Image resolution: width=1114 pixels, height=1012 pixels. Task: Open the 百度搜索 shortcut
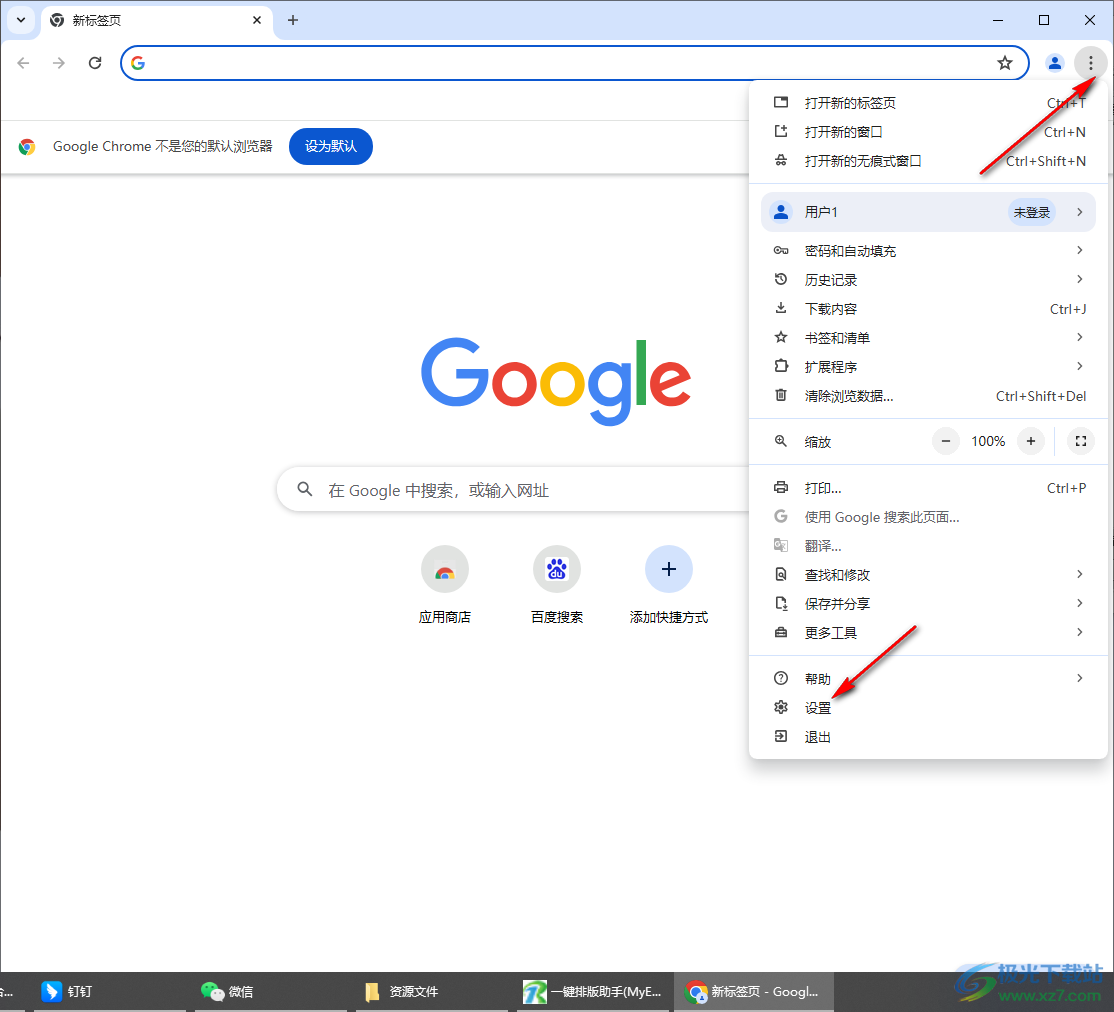coord(557,586)
